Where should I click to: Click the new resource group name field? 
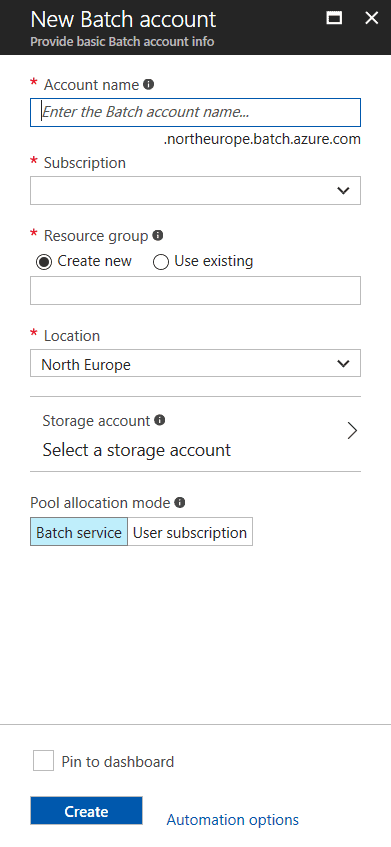196,291
